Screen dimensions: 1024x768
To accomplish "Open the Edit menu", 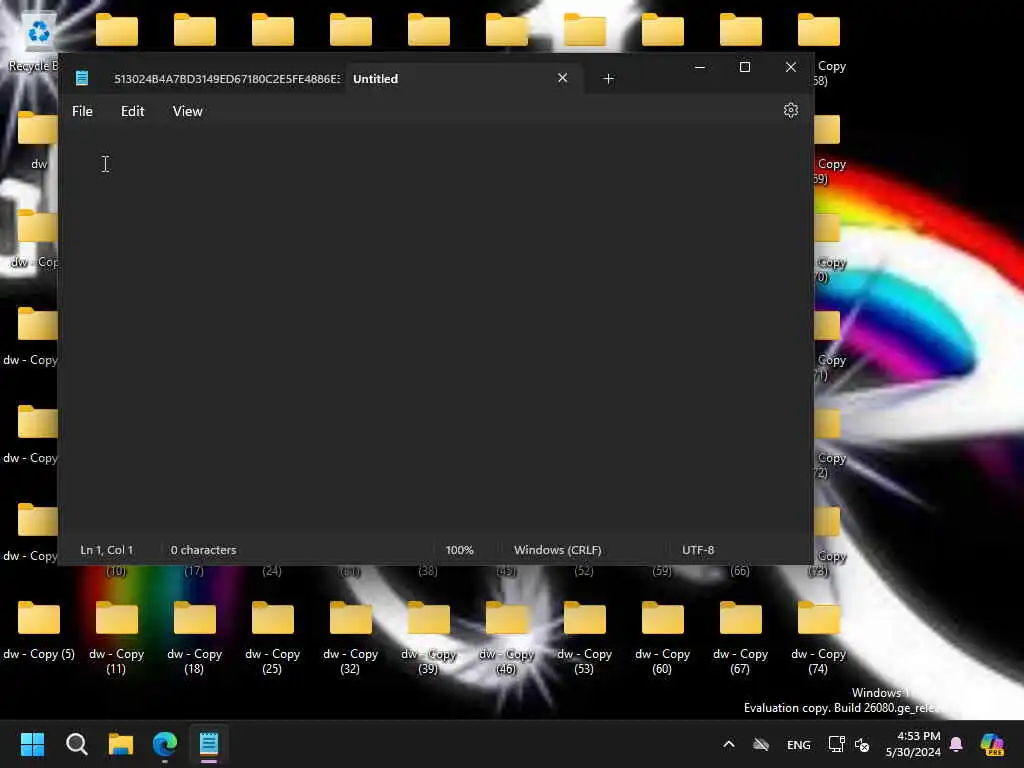I will pyautogui.click(x=133, y=111).
